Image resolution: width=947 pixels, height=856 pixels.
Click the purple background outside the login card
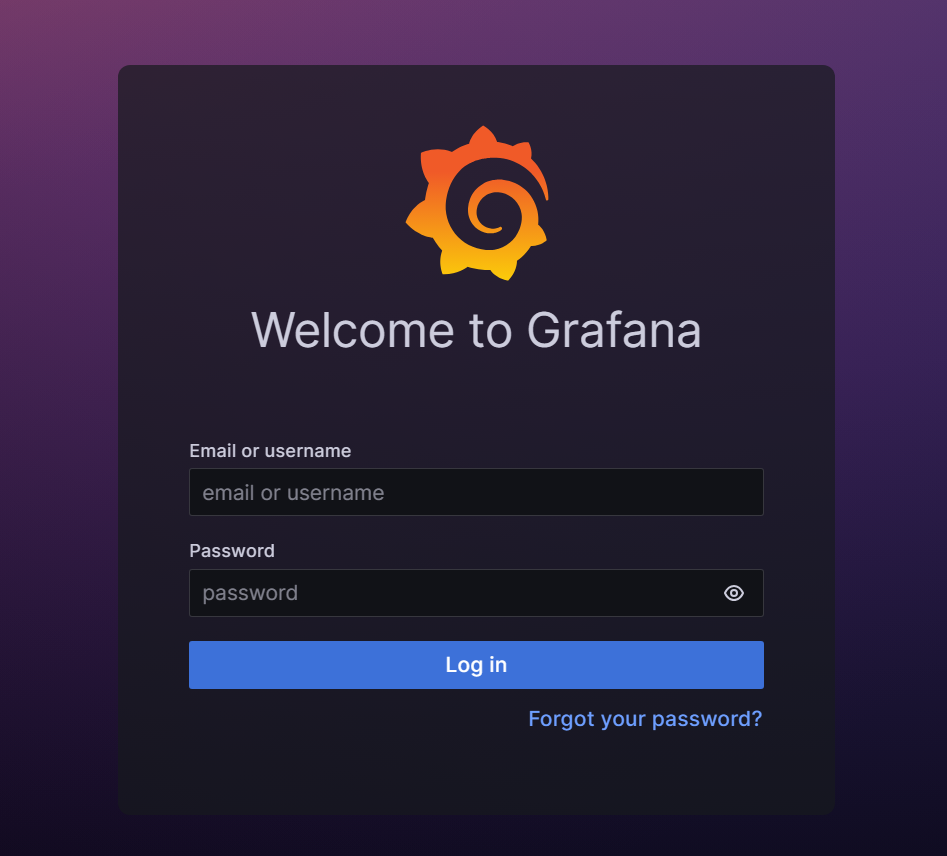tap(58, 423)
